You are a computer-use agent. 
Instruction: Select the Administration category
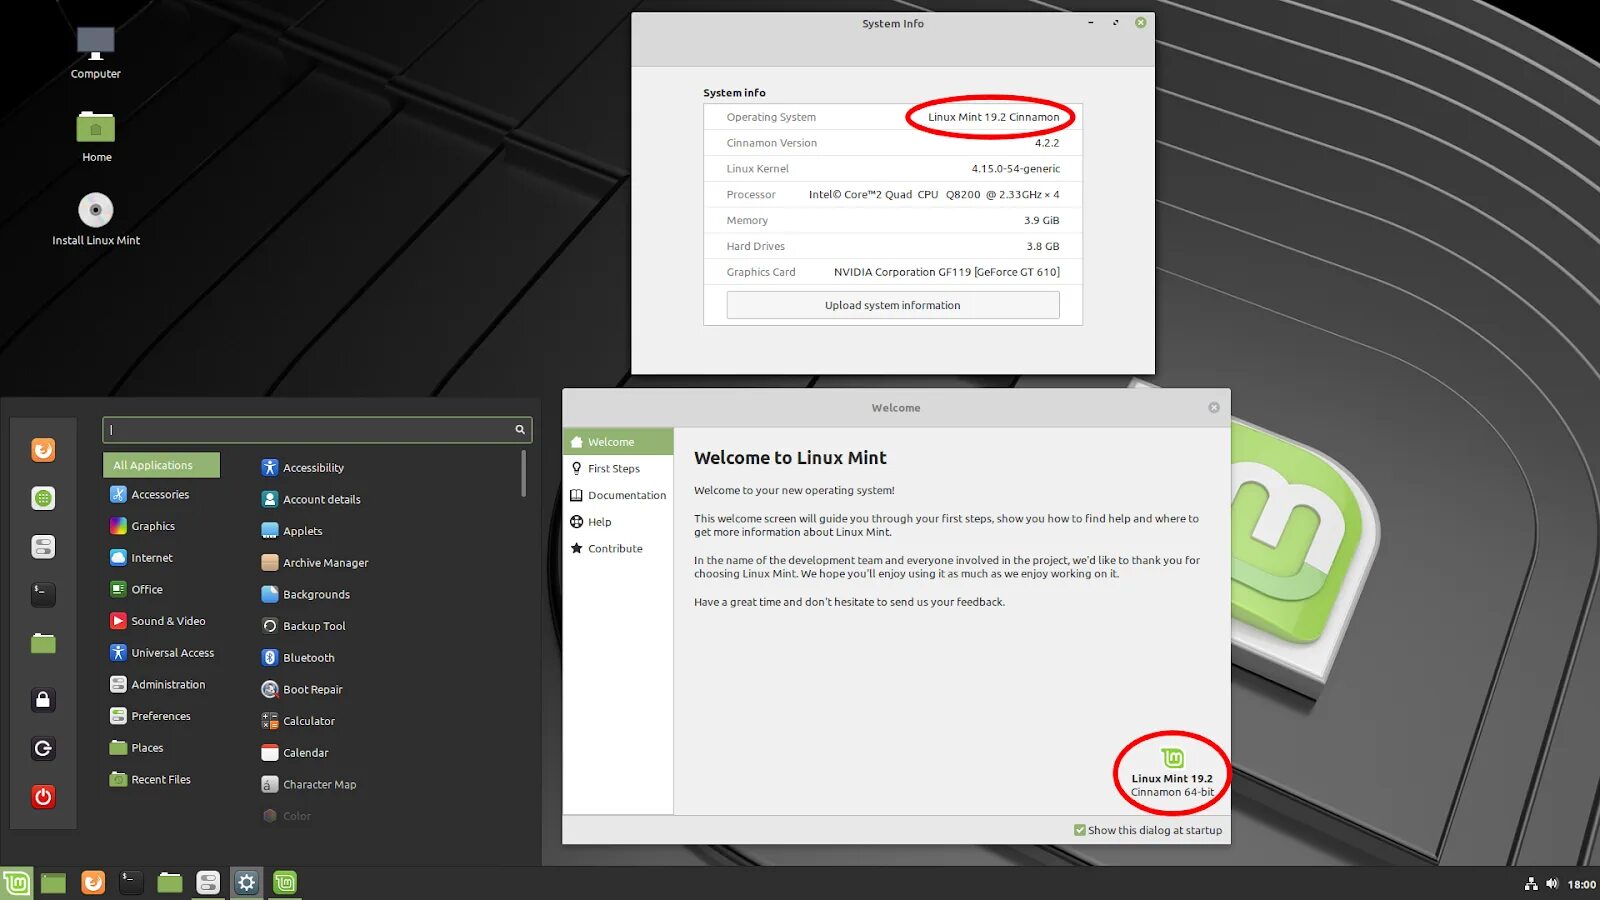point(161,684)
